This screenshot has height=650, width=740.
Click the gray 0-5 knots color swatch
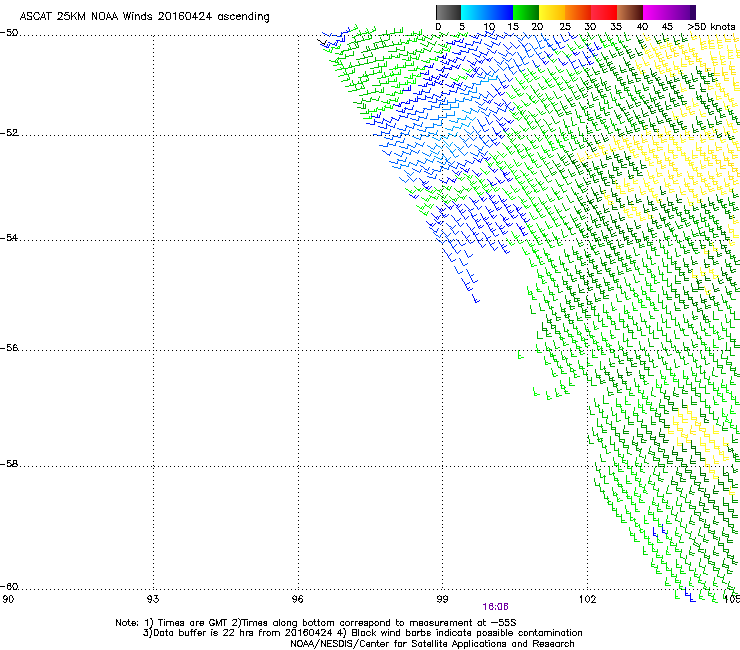[x=448, y=12]
